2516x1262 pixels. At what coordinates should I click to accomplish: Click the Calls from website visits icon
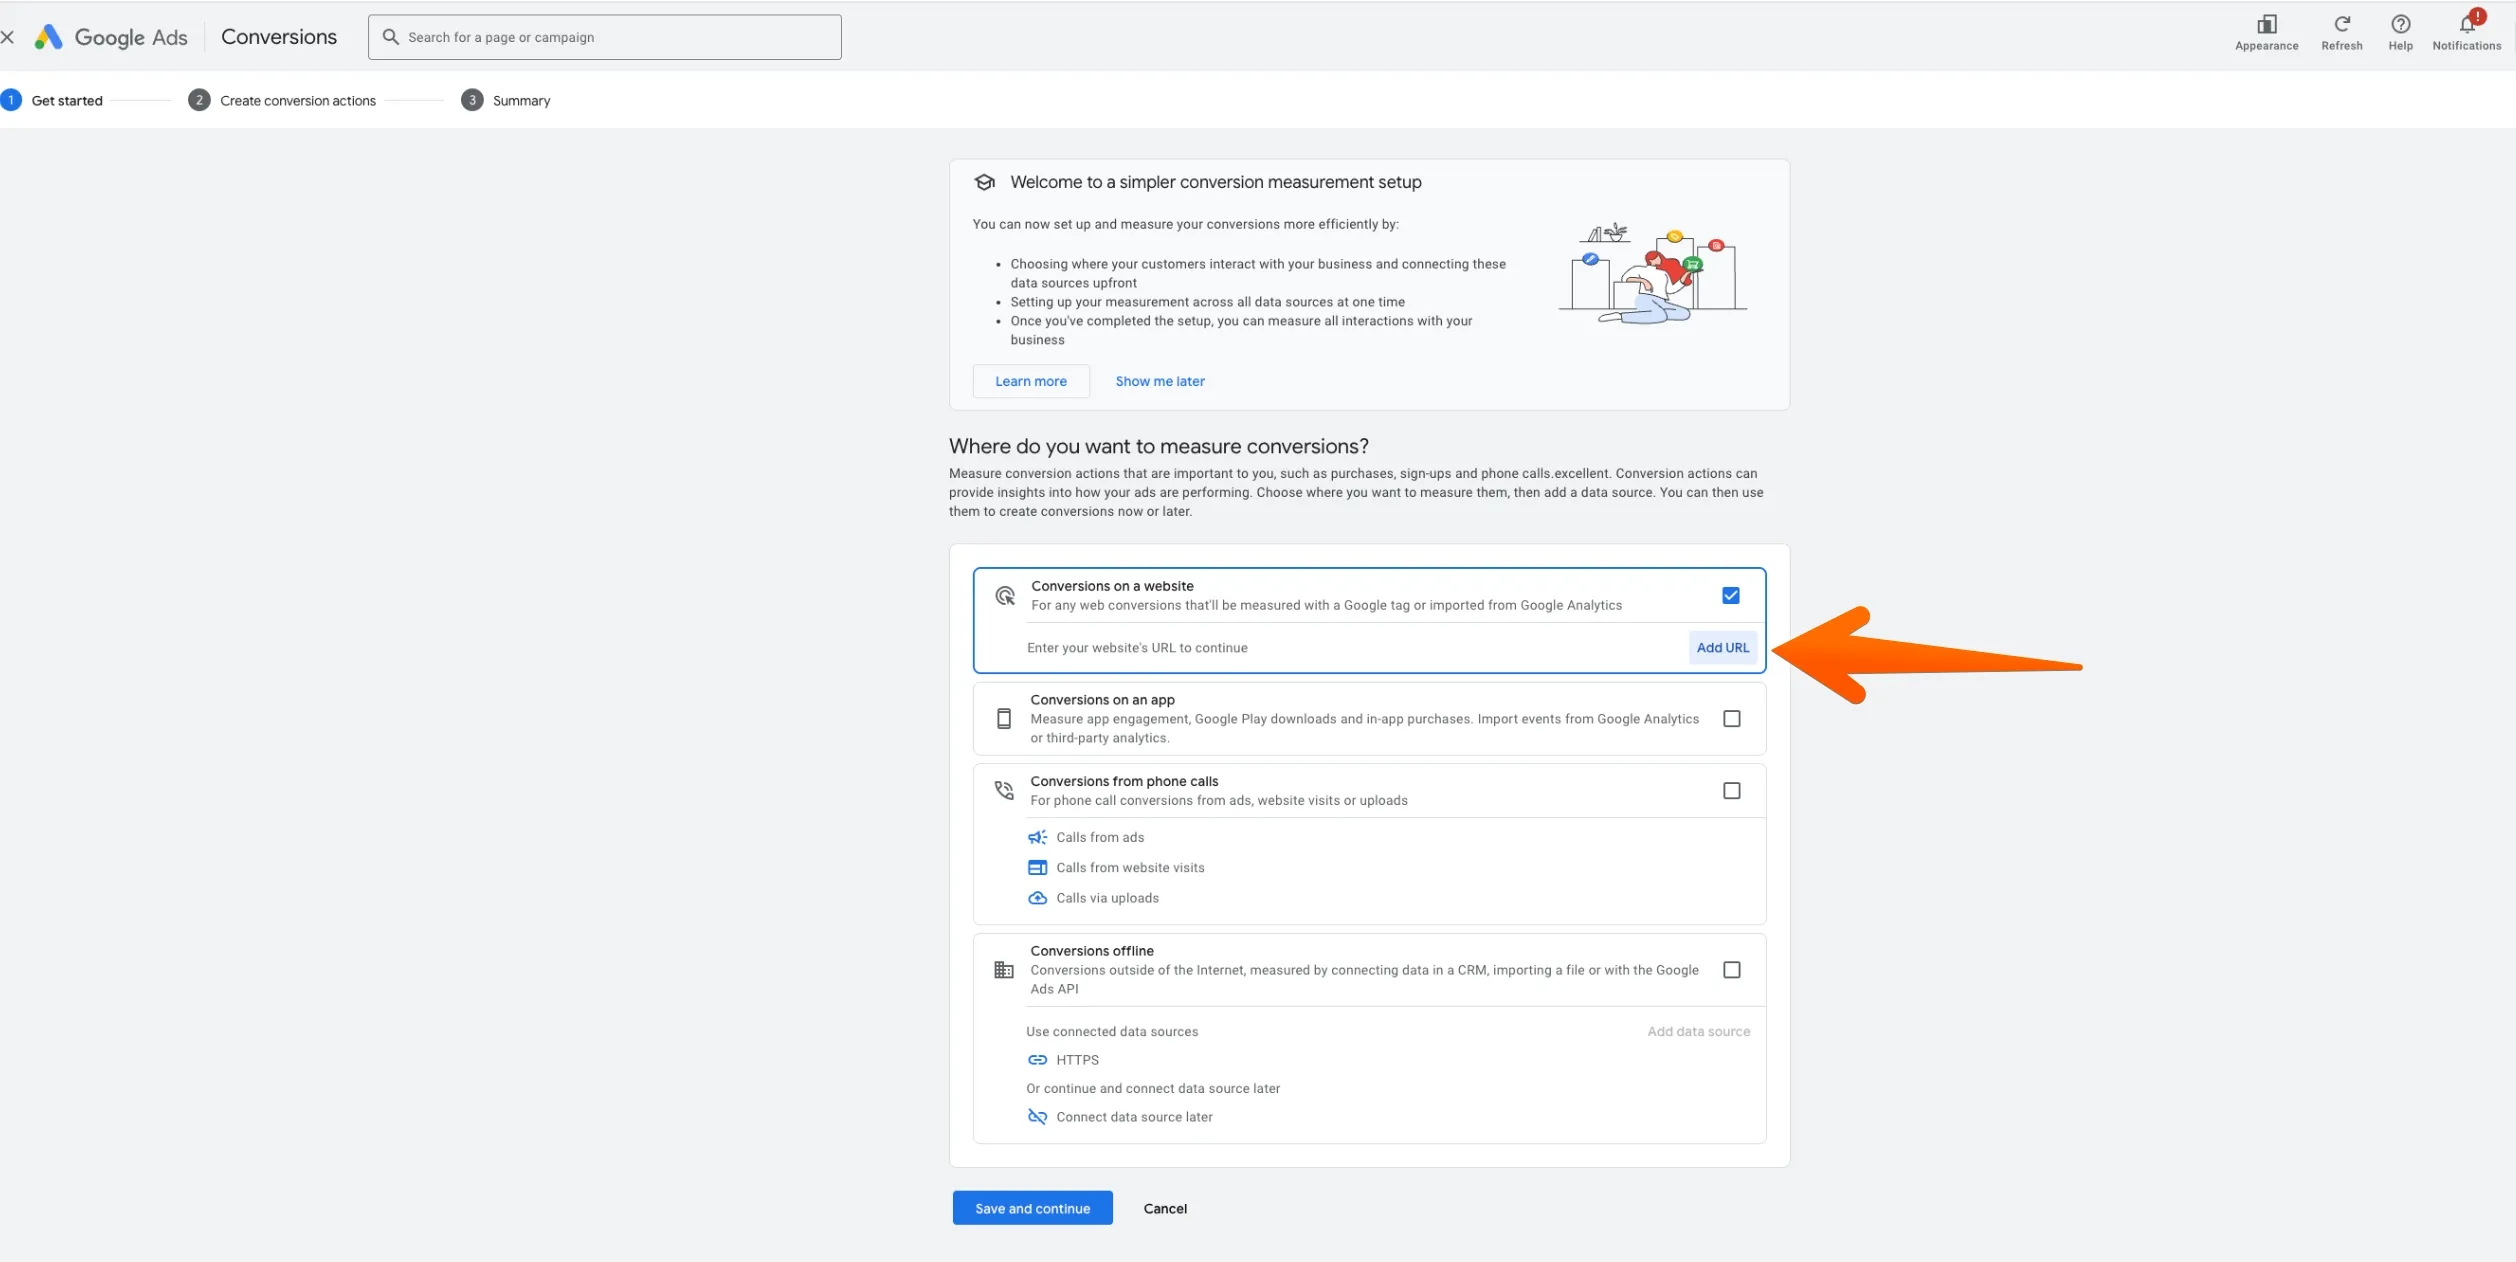click(1037, 868)
